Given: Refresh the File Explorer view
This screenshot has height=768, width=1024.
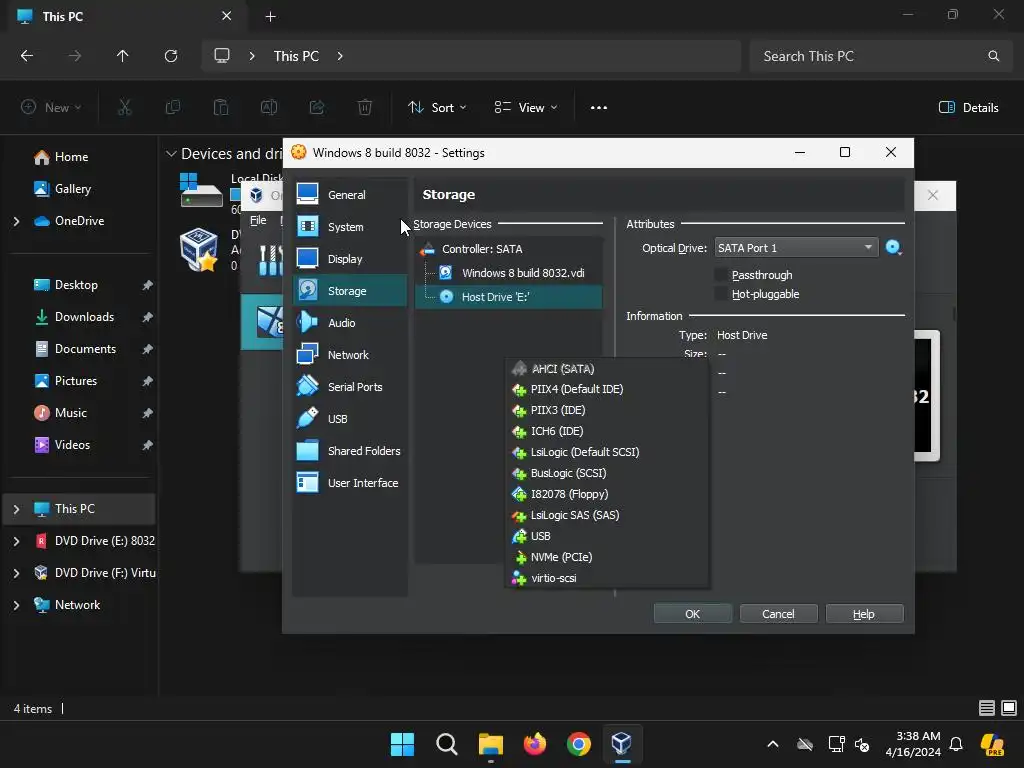Looking at the screenshot, I should [171, 56].
